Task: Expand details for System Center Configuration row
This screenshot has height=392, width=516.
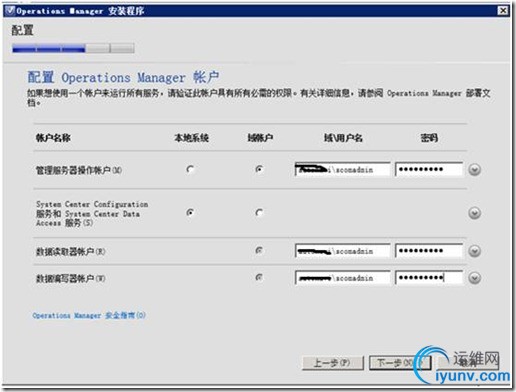Action: pyautogui.click(x=474, y=213)
